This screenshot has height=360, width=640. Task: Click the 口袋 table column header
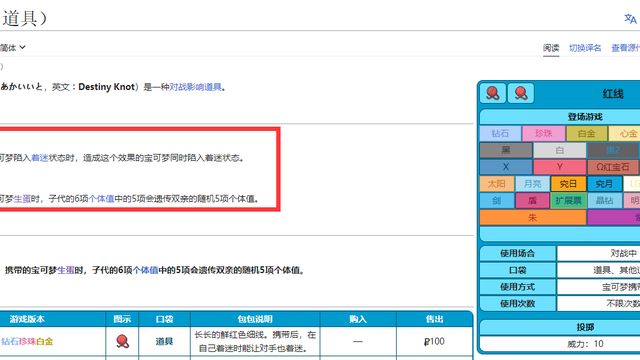[x=164, y=319]
